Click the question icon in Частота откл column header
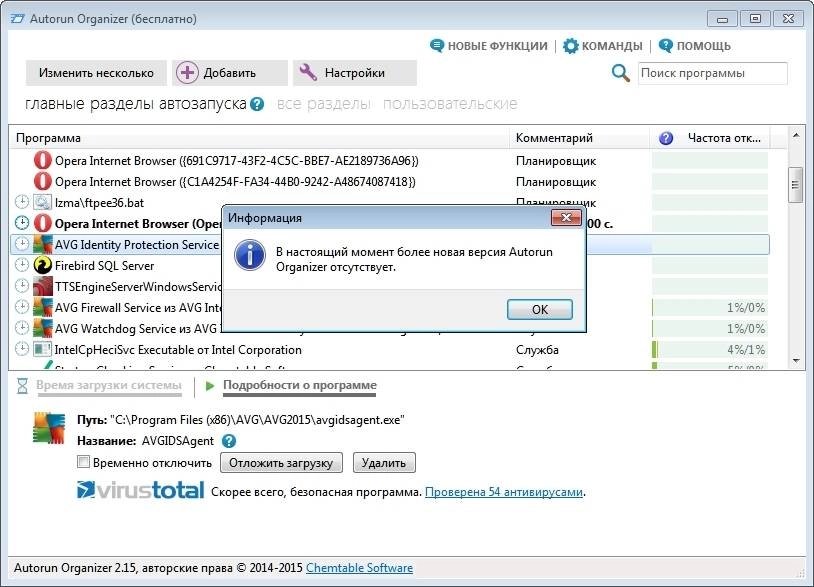Viewport: 814px width, 587px height. pos(666,138)
